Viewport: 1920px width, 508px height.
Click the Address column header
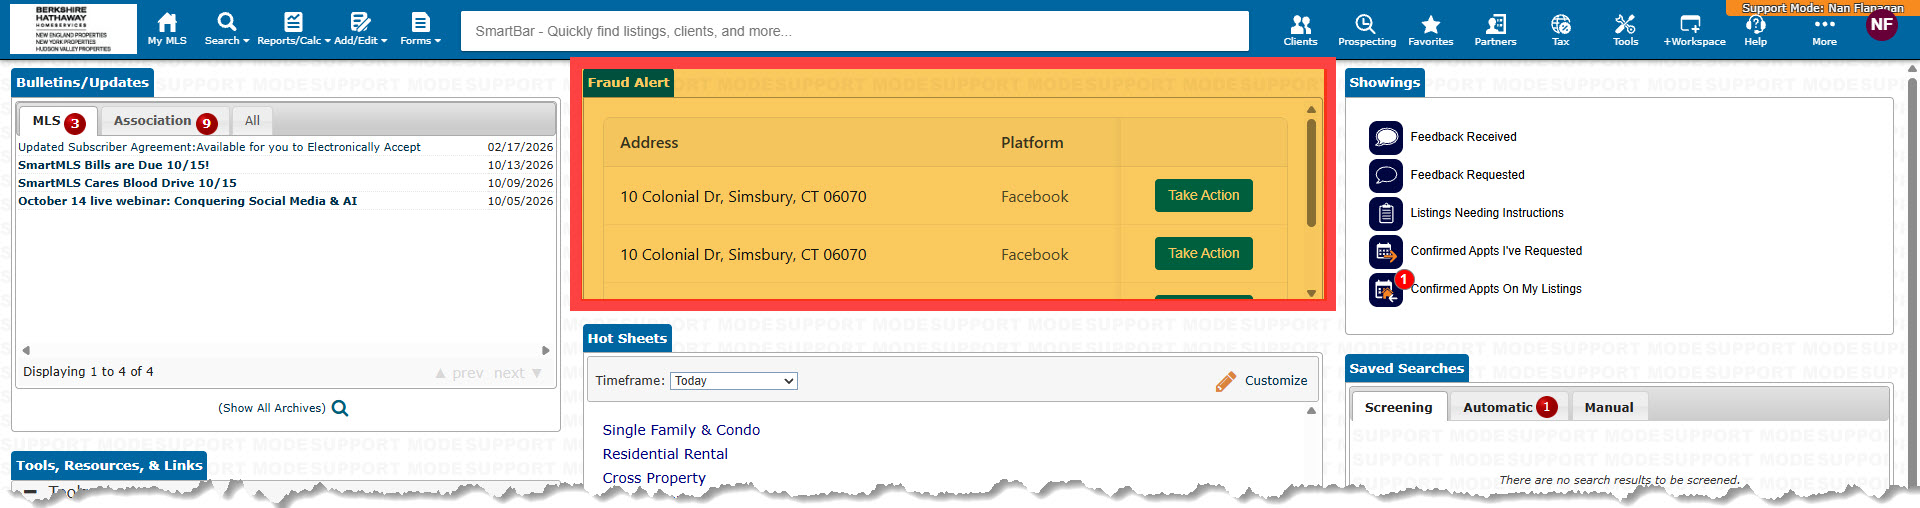point(649,143)
